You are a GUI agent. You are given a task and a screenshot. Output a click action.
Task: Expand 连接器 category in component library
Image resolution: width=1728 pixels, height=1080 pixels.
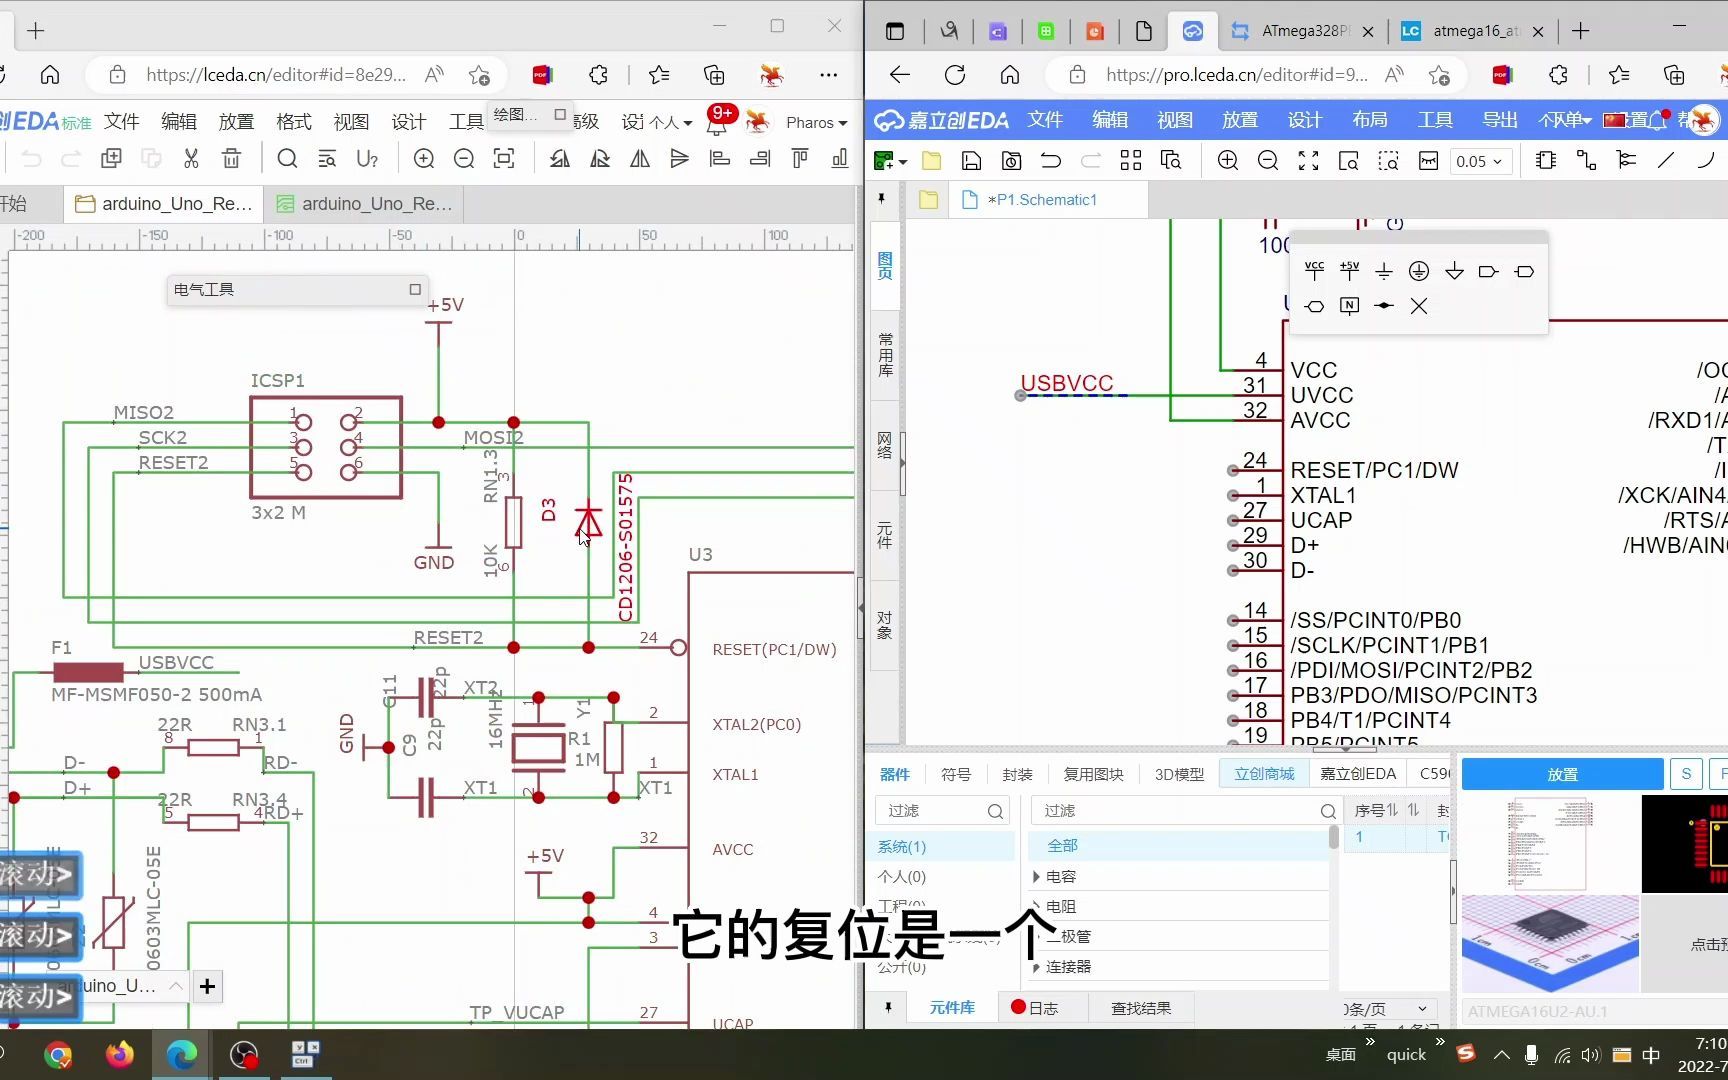(x=1036, y=967)
